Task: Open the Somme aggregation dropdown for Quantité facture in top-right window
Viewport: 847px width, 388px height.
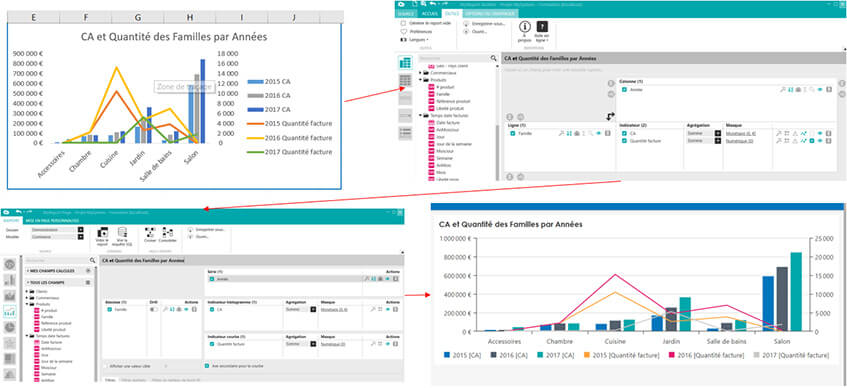Action: tap(718, 141)
